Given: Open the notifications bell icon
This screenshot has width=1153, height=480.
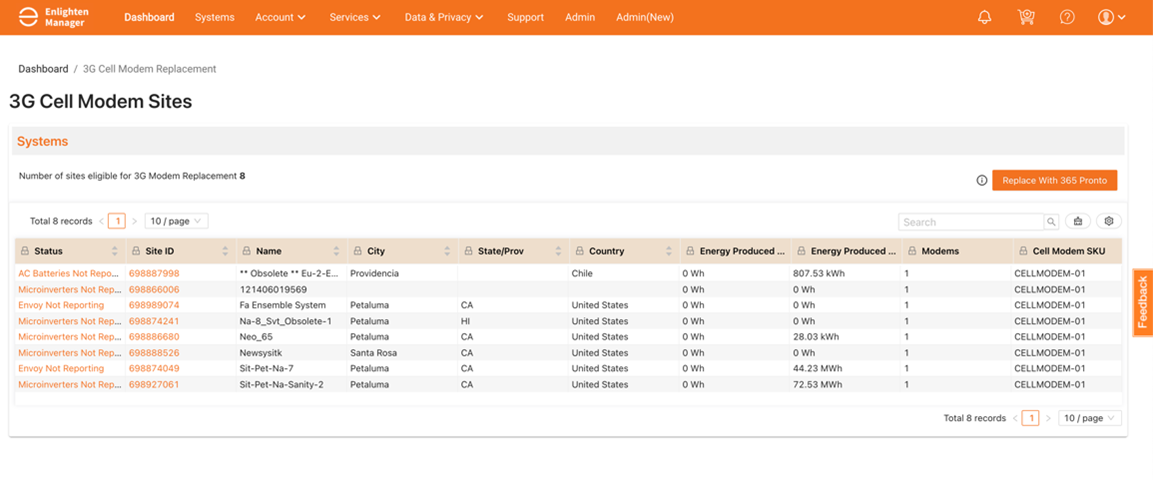Looking at the screenshot, I should [985, 17].
